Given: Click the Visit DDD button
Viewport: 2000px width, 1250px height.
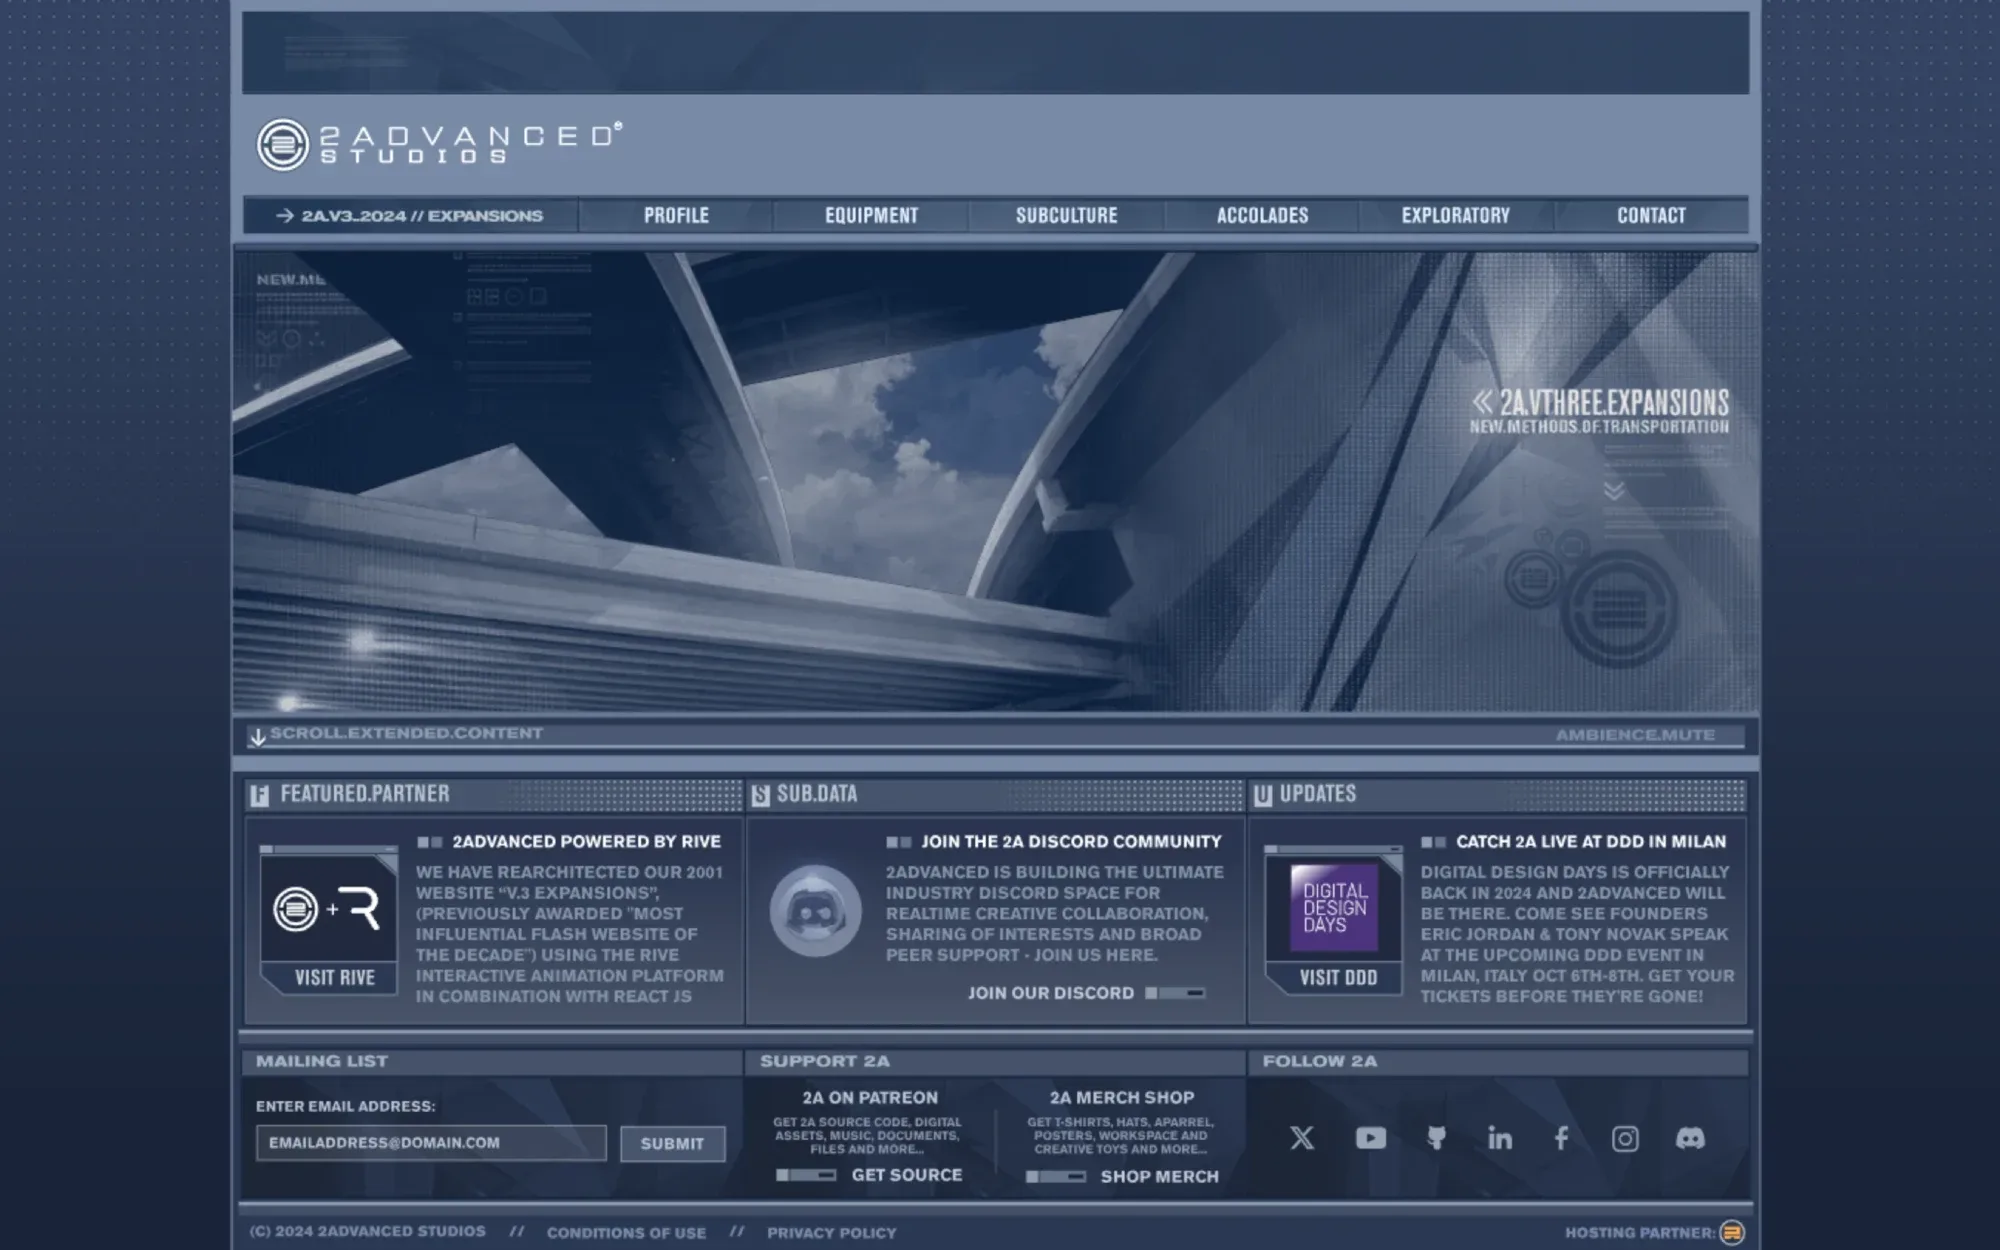Looking at the screenshot, I should tap(1338, 978).
